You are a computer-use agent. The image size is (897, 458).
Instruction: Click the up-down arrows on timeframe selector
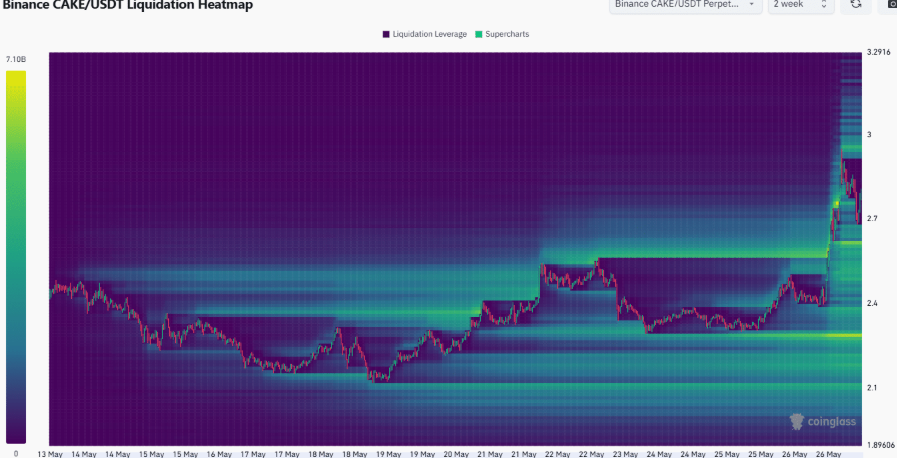click(x=824, y=5)
